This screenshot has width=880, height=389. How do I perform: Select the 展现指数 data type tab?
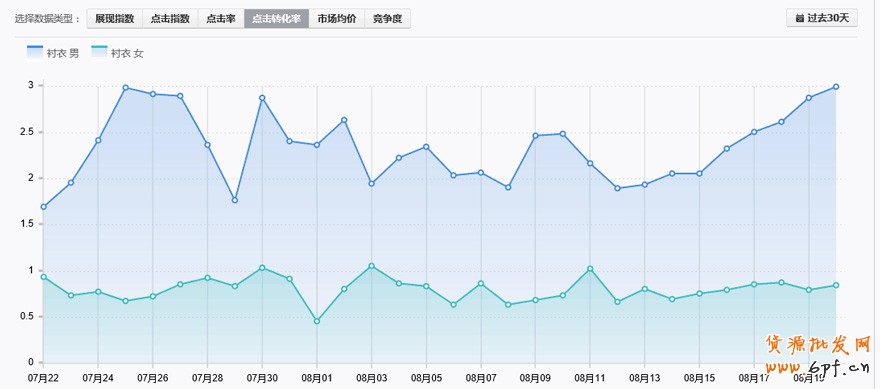coord(114,19)
